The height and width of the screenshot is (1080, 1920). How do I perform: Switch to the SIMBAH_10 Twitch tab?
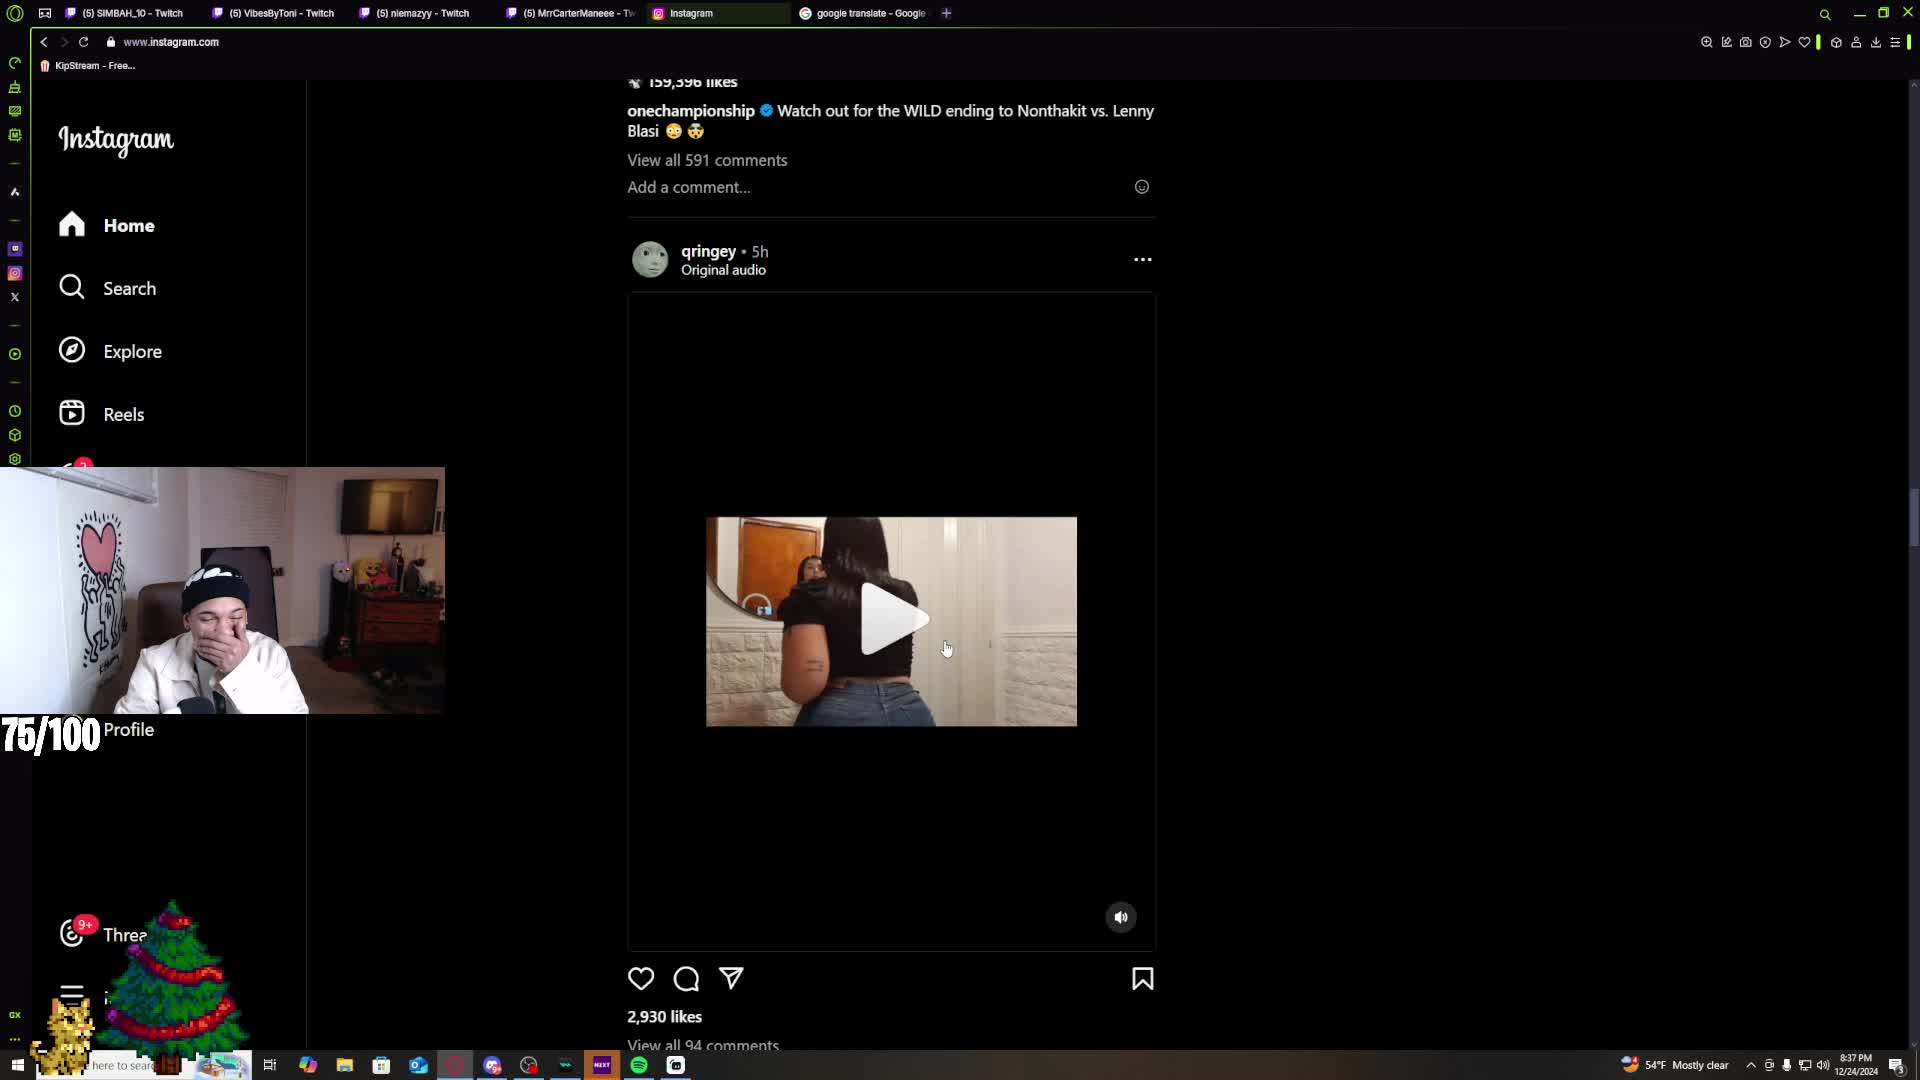(130, 13)
